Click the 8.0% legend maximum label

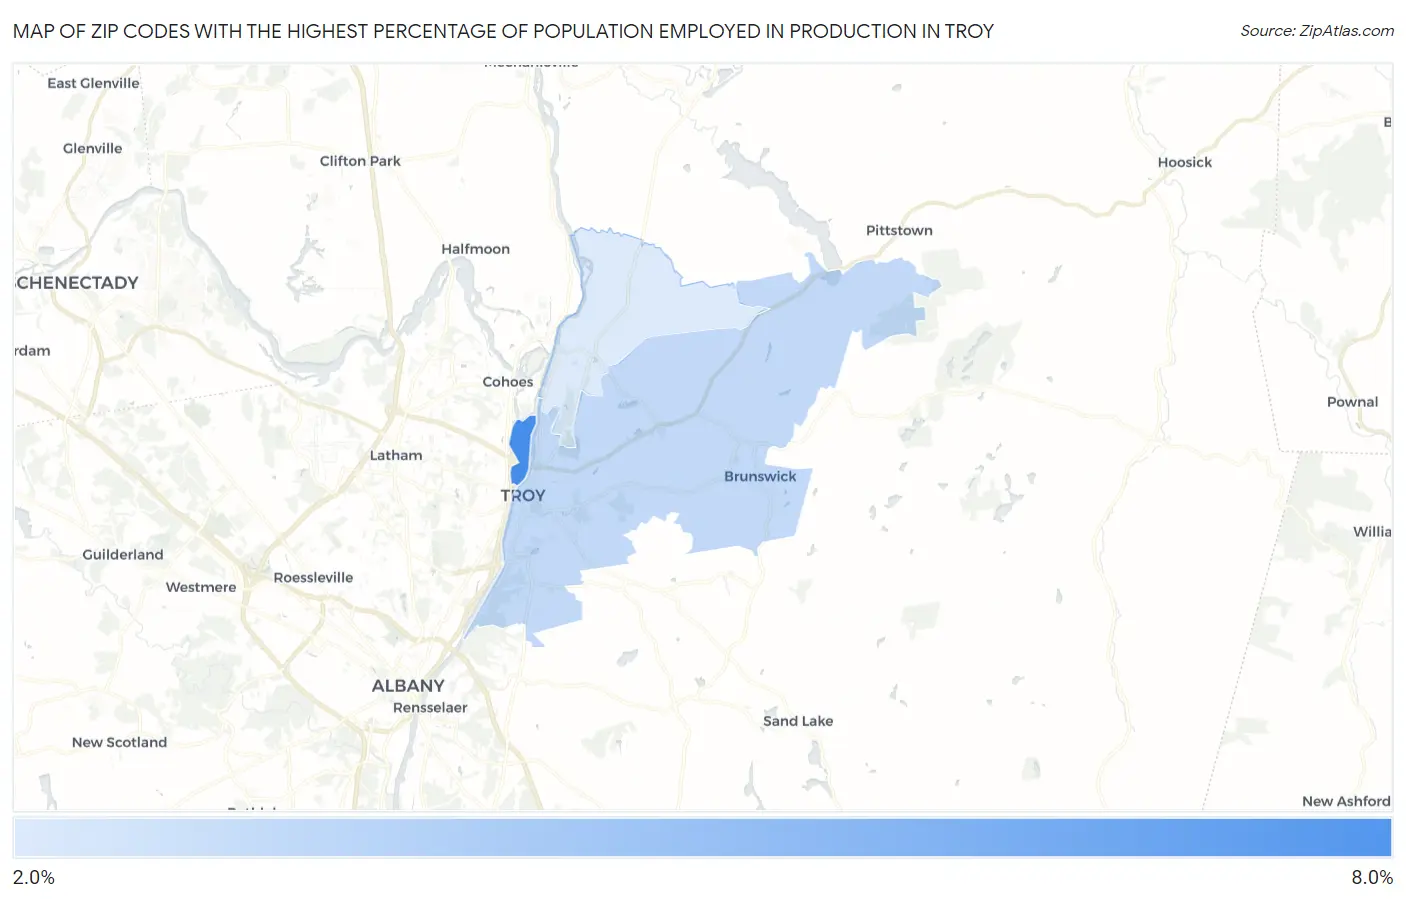[1372, 877]
